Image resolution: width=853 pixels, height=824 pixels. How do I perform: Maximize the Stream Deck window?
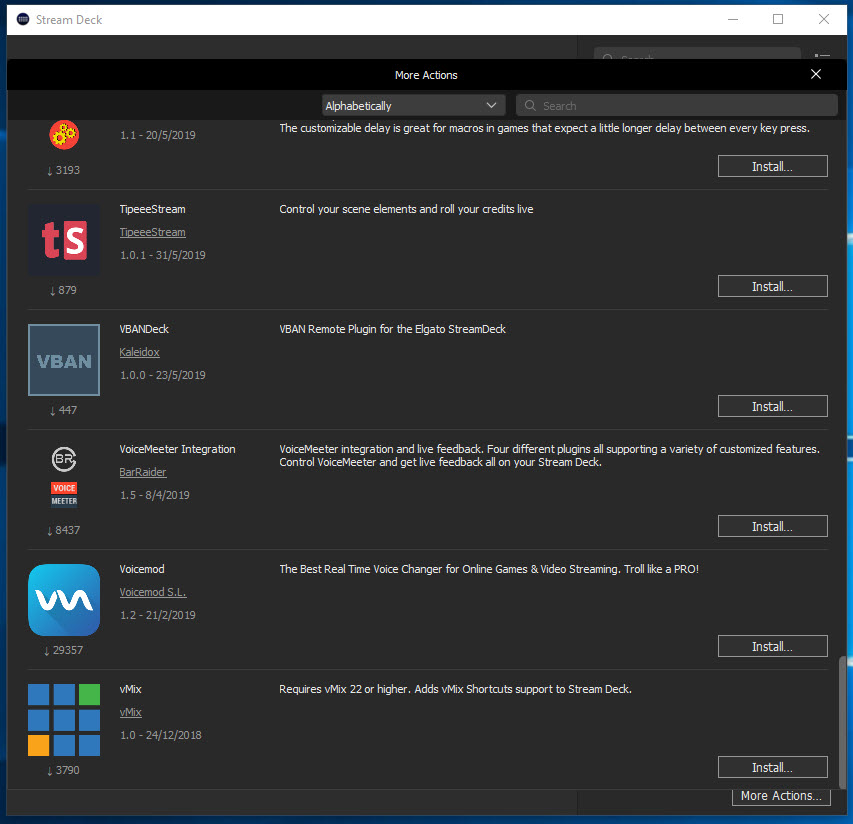pos(778,20)
